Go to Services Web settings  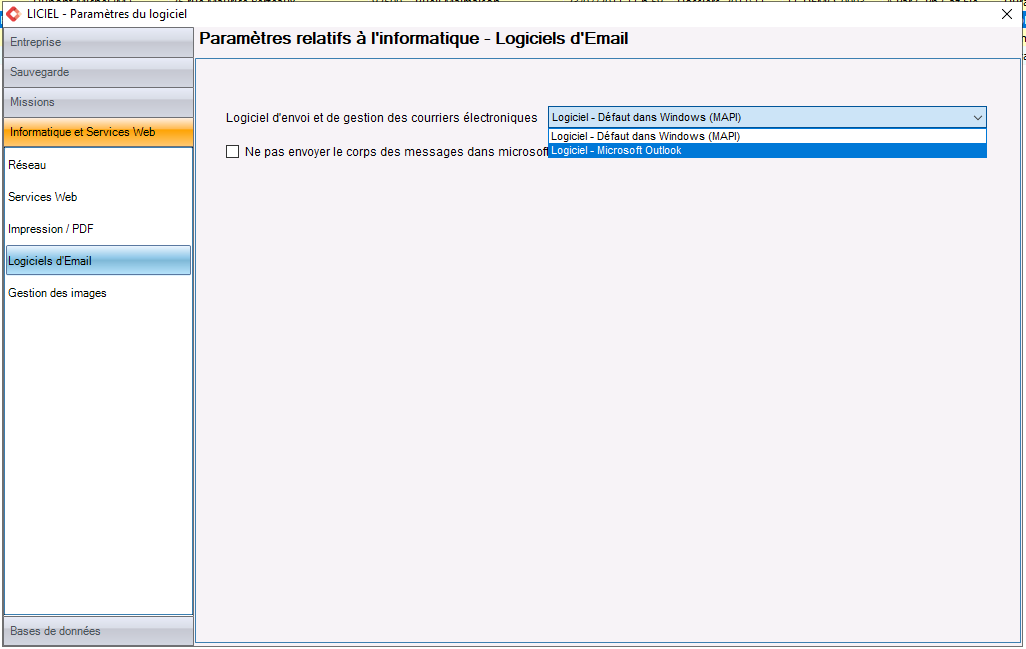43,197
